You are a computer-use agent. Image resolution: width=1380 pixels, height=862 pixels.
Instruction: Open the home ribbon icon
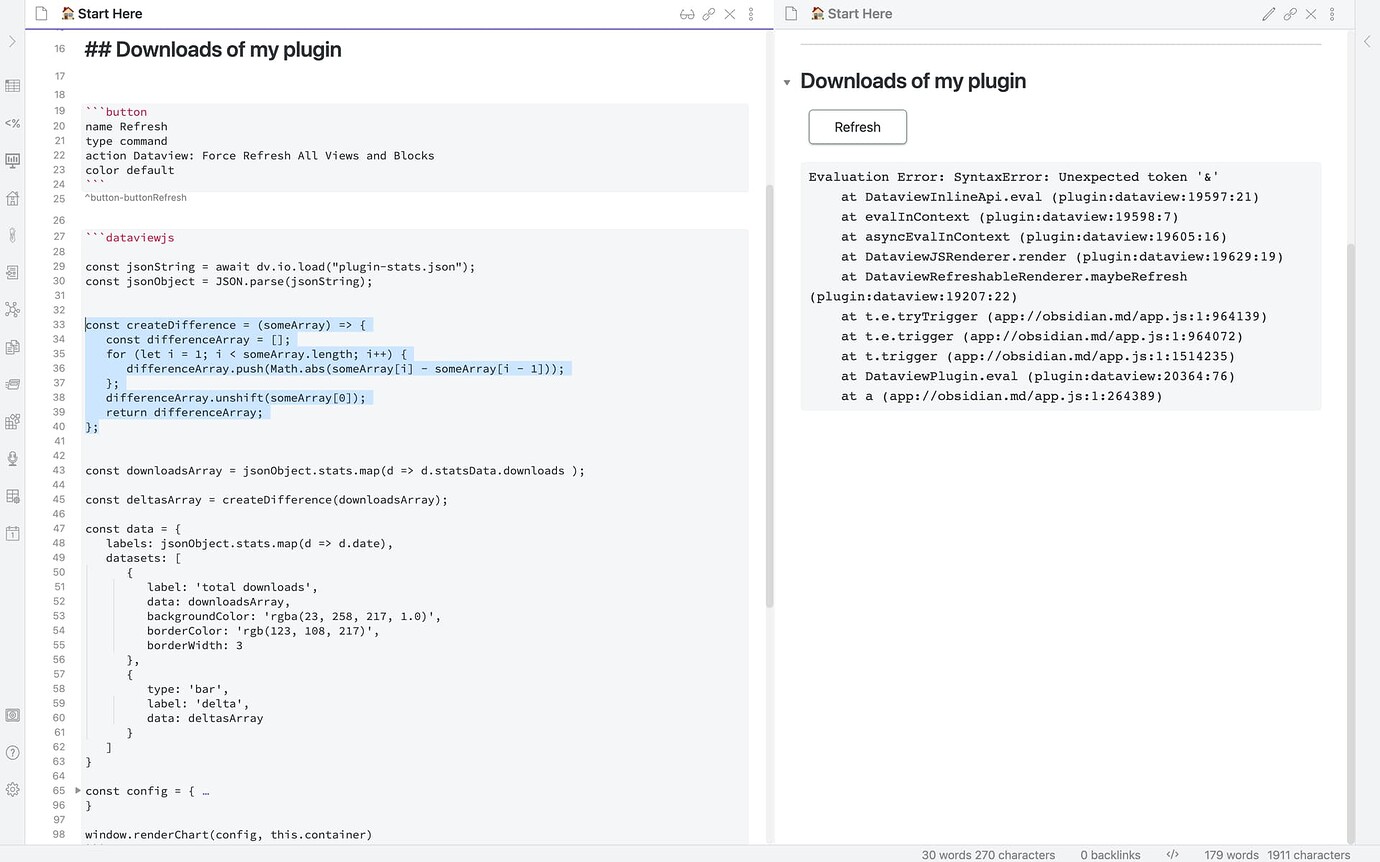point(13,198)
